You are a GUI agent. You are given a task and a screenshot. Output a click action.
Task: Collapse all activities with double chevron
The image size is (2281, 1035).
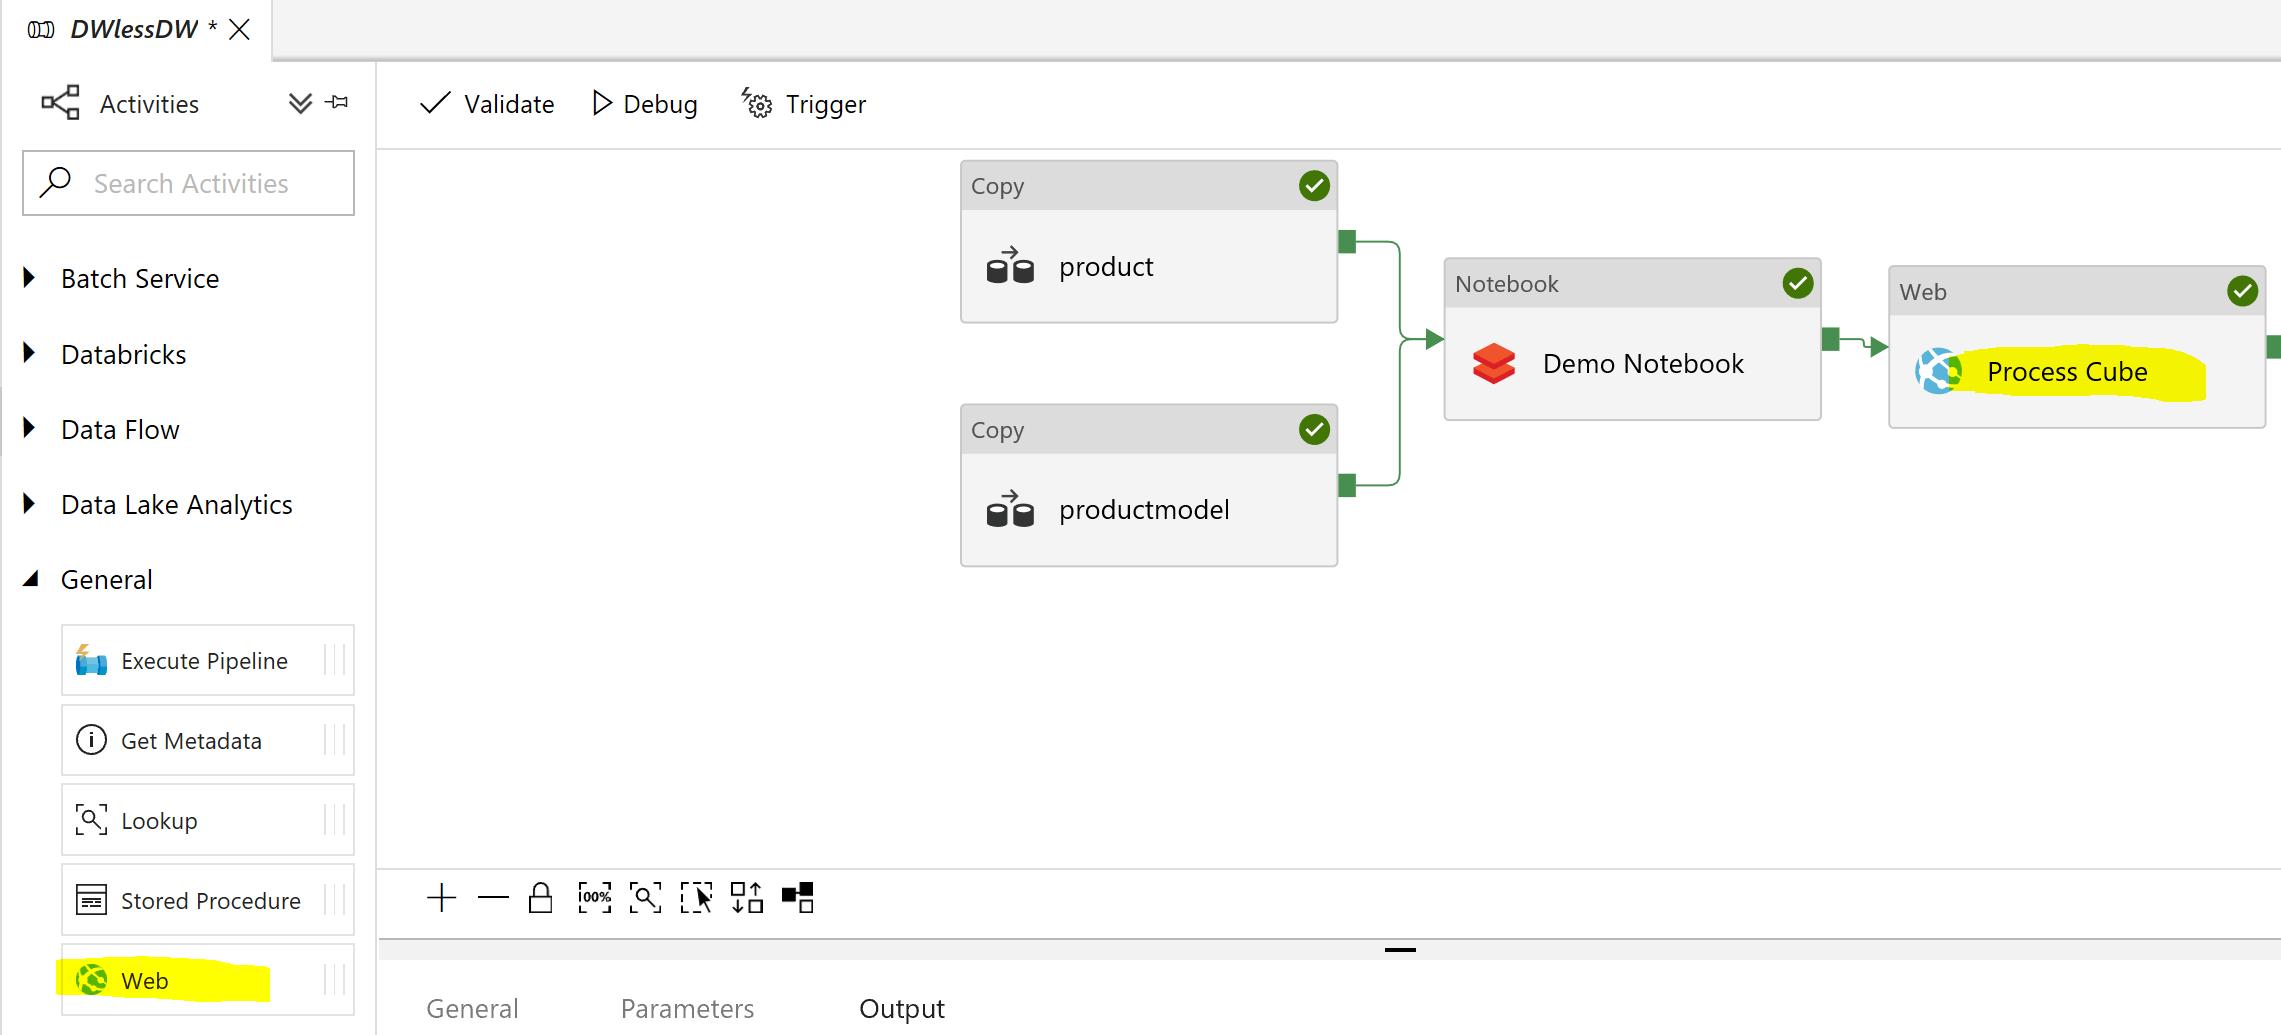click(300, 103)
